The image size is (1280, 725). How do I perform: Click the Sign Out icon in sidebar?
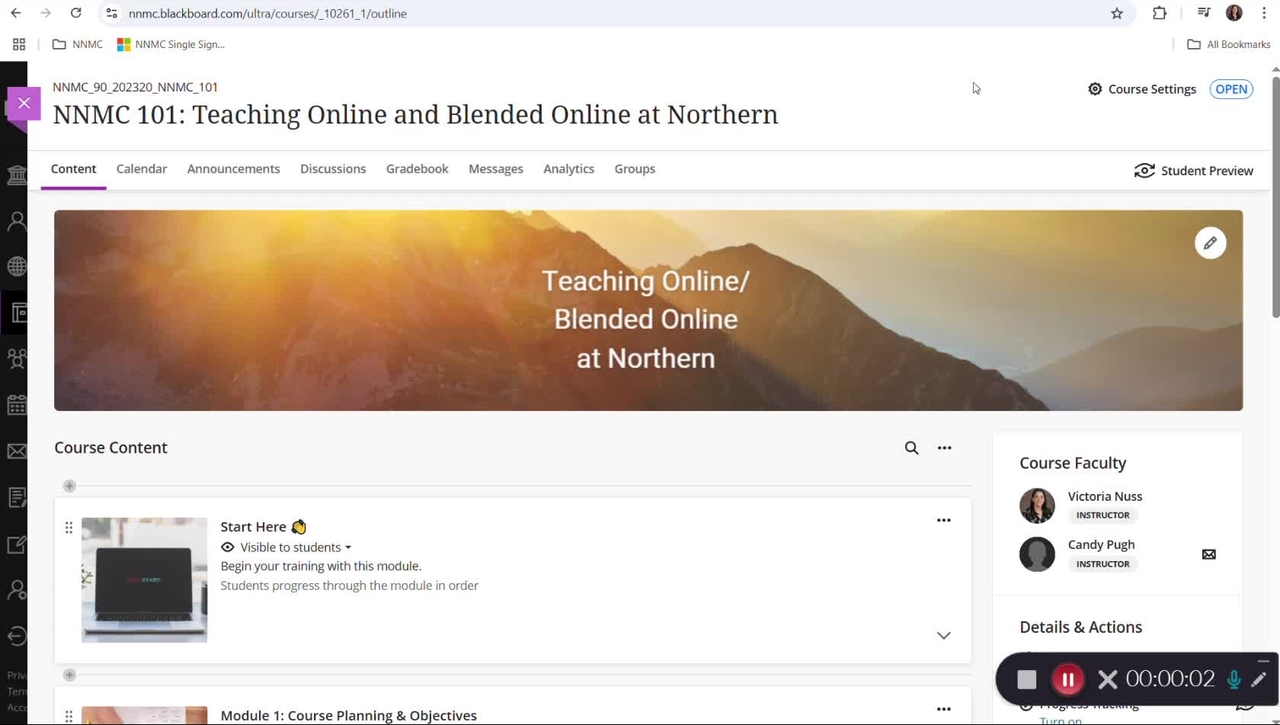17,636
